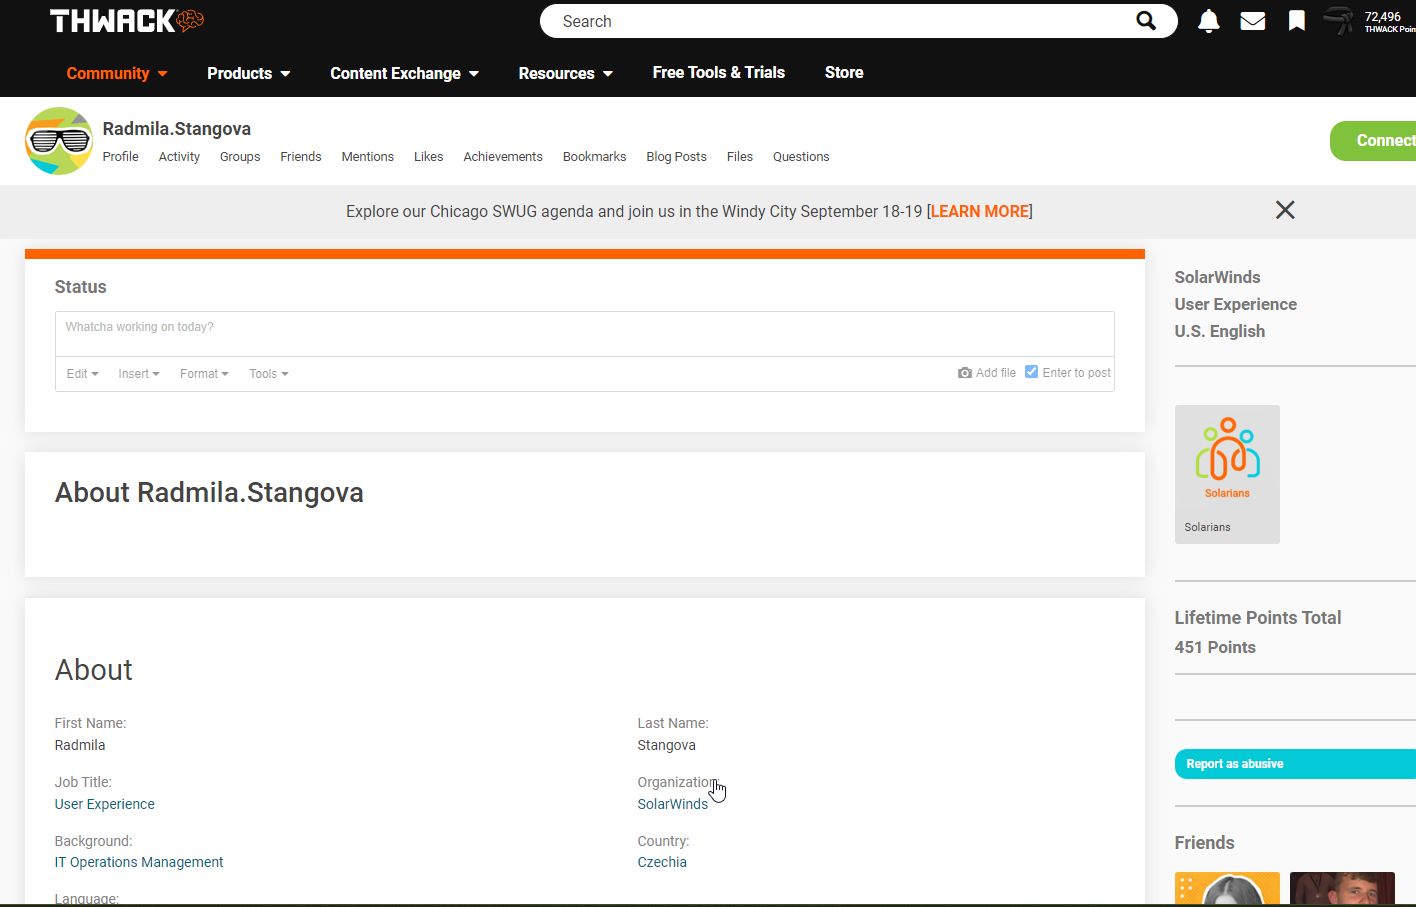
Task: Go to Free Tools & Trials
Action: point(719,72)
